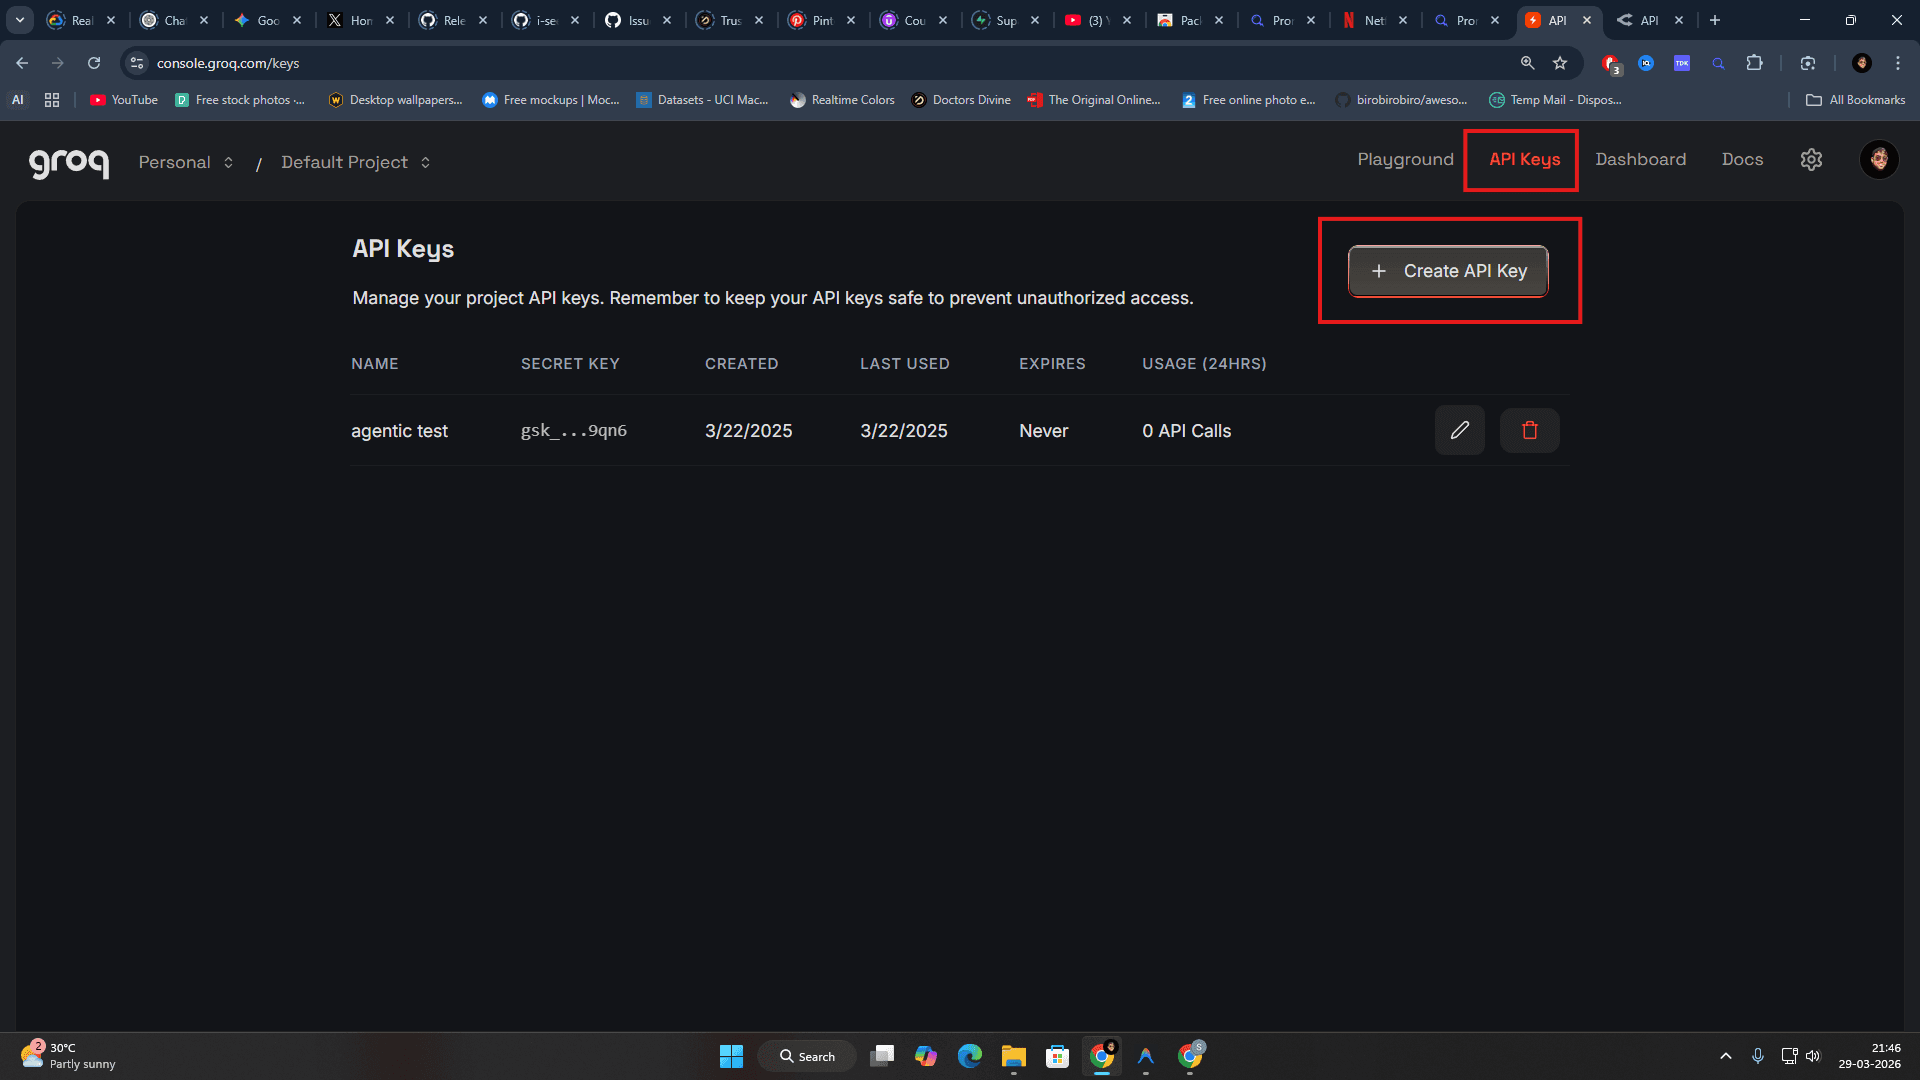Open Chrome's three-dot menu

(x=1897, y=62)
